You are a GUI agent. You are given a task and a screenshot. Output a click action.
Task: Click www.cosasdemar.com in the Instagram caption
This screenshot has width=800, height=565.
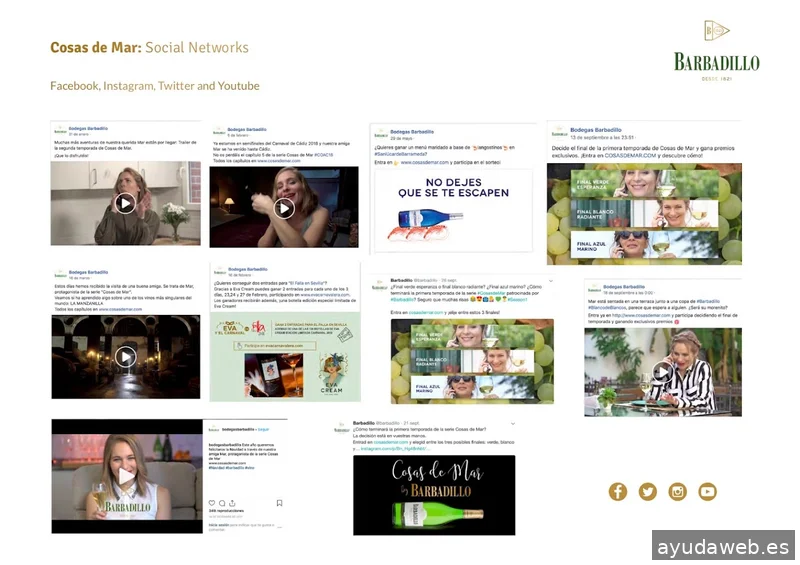(x=227, y=463)
